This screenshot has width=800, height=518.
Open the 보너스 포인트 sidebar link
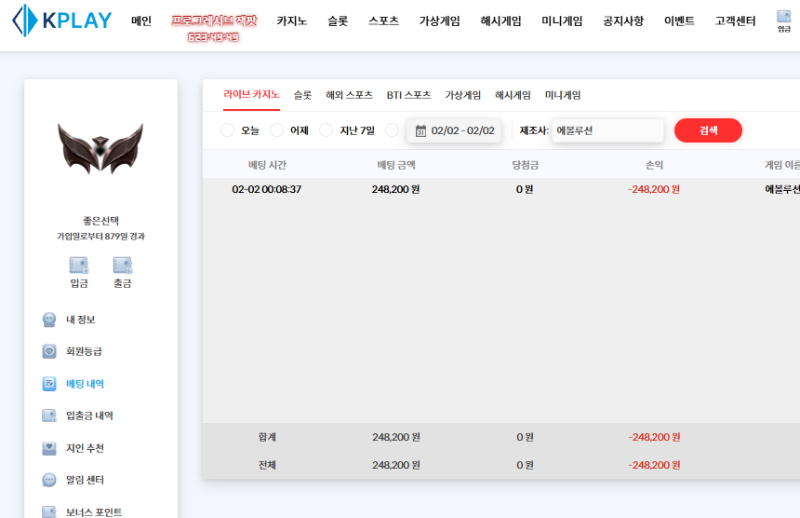[x=94, y=512]
